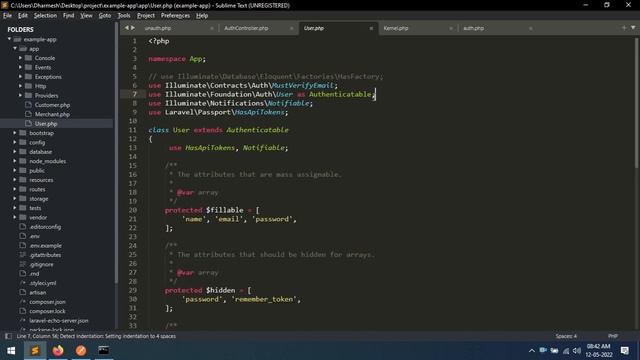Change PHP syntax in status bar
The image size is (640, 360).
(613, 336)
